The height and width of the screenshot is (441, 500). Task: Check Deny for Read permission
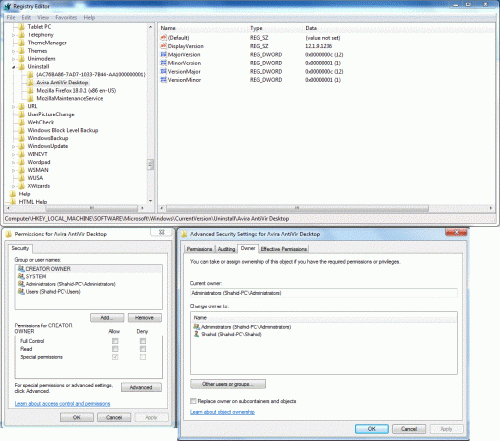click(x=143, y=349)
